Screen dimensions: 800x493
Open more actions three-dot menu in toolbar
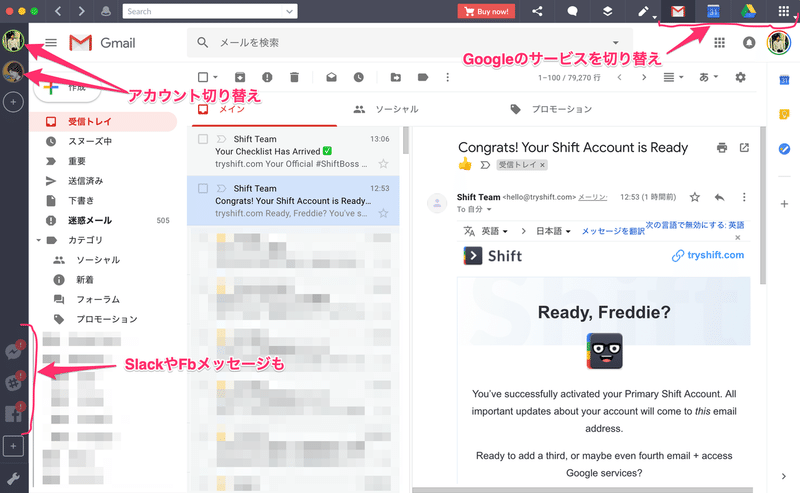click(447, 77)
